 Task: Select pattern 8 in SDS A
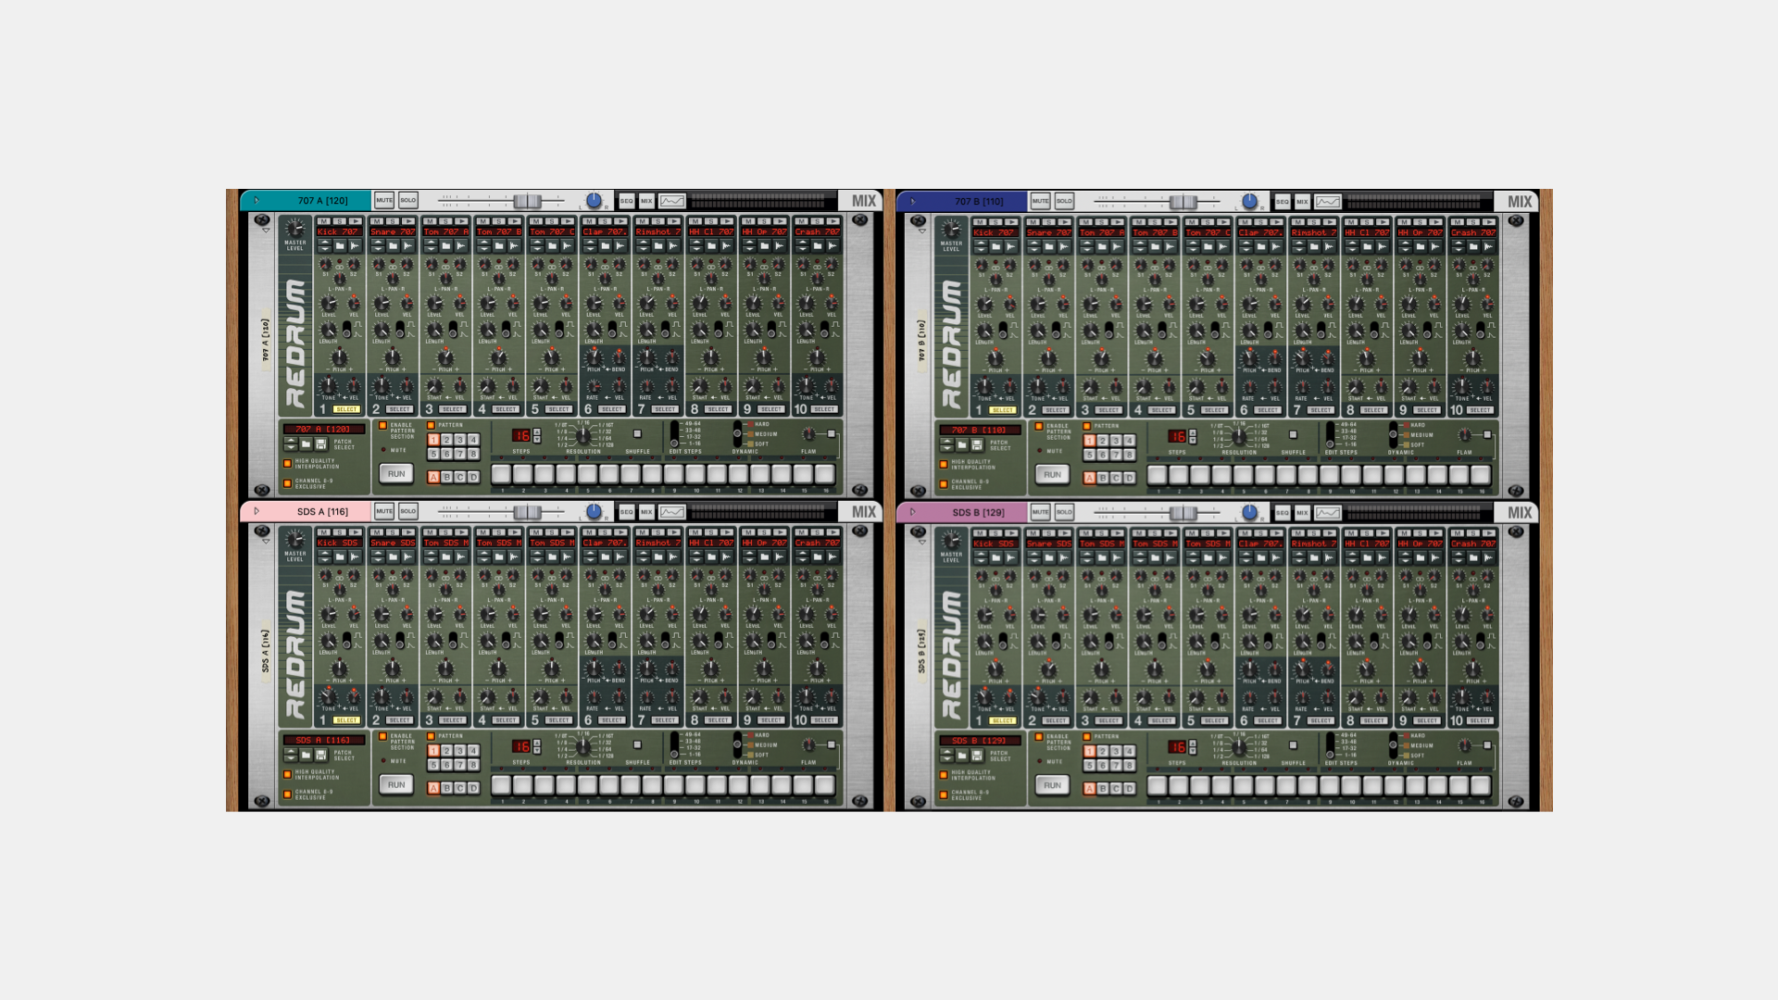tap(474, 765)
